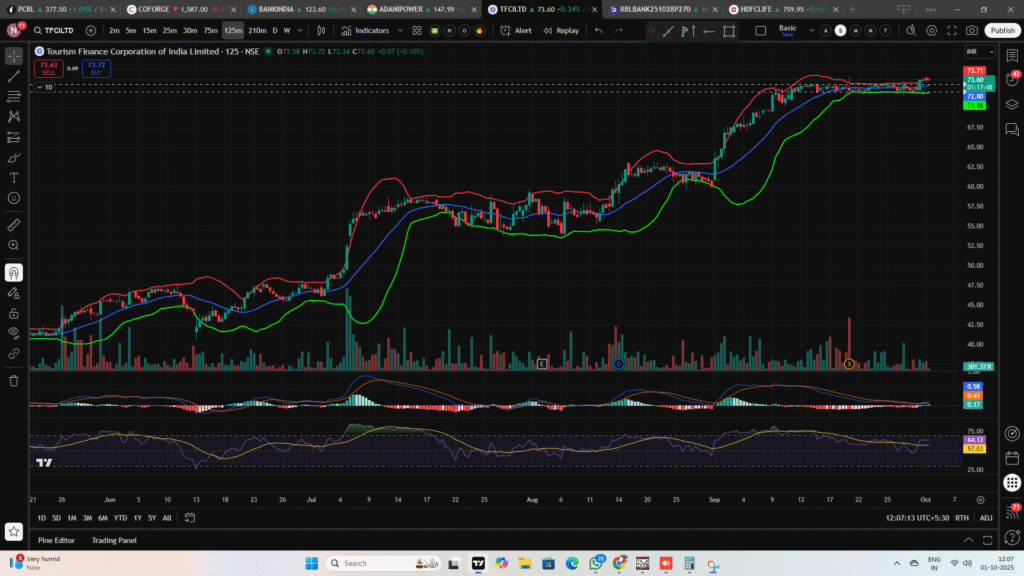Select the trend line drawing tool
This screenshot has width=1024, height=576.
coord(14,76)
